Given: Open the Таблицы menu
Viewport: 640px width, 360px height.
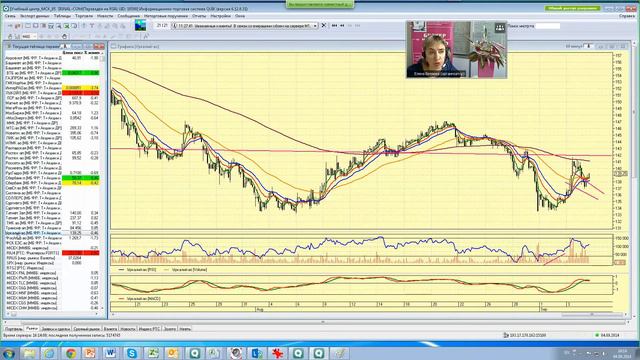Looking at the screenshot, I should 62,16.
